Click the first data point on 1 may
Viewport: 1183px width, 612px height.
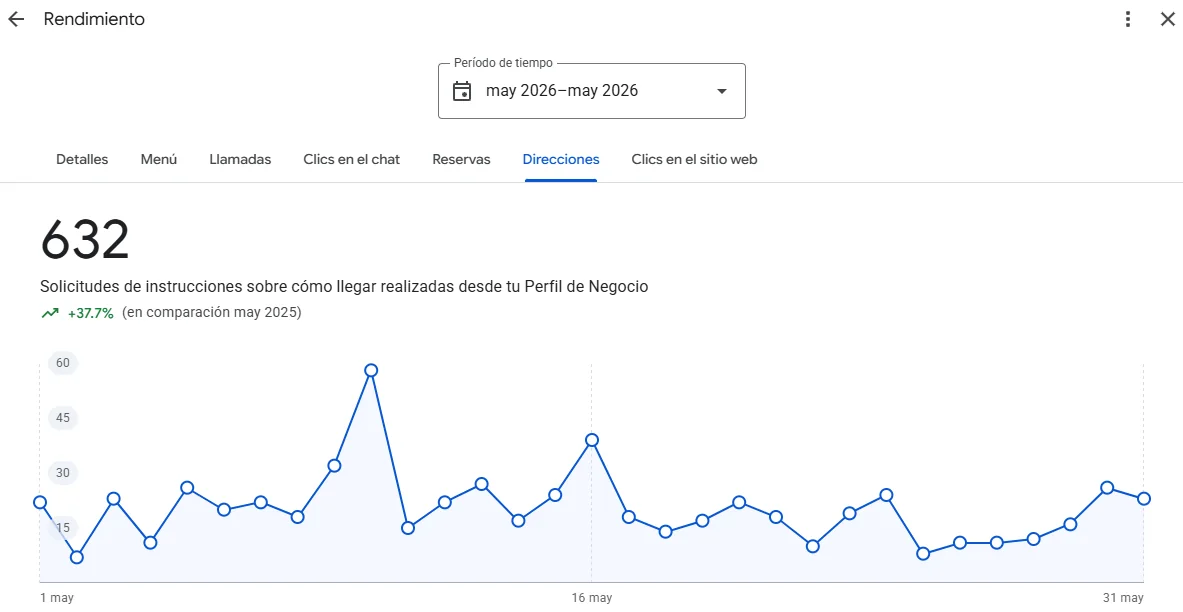40,503
